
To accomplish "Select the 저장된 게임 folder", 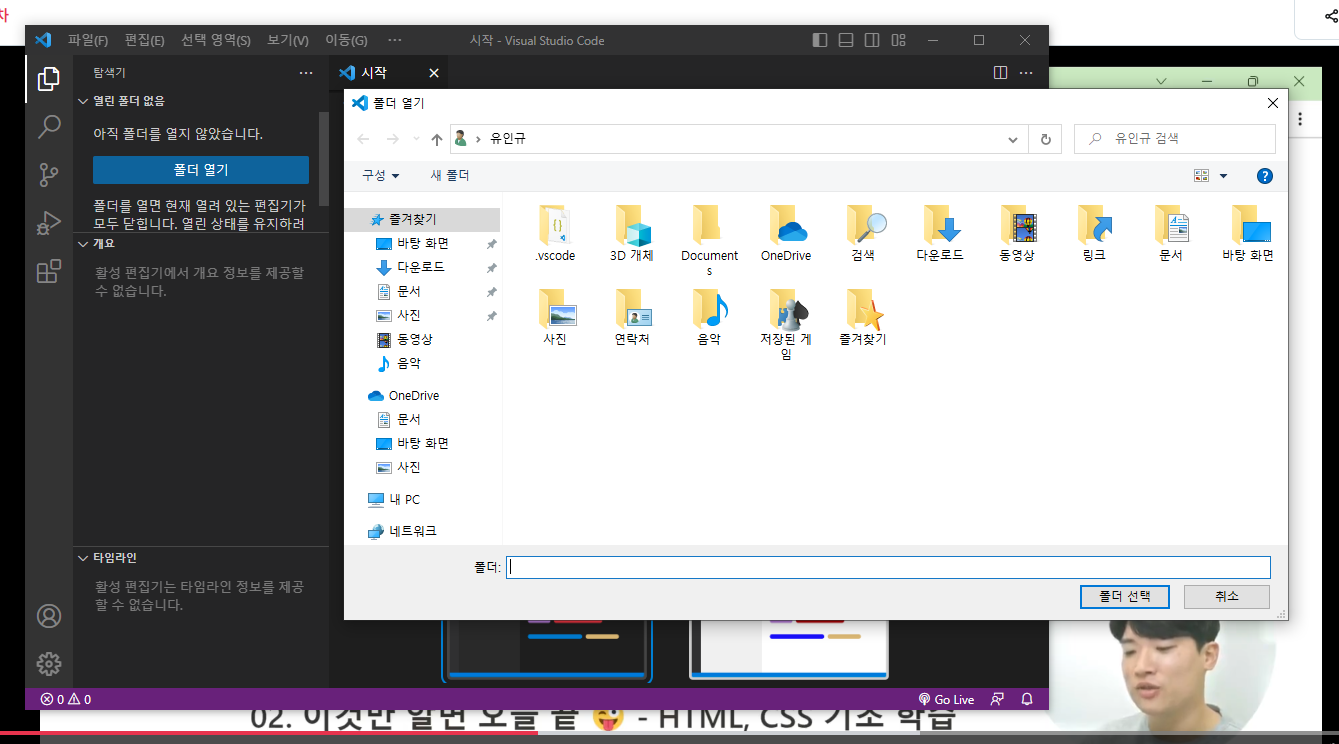I will [786, 324].
